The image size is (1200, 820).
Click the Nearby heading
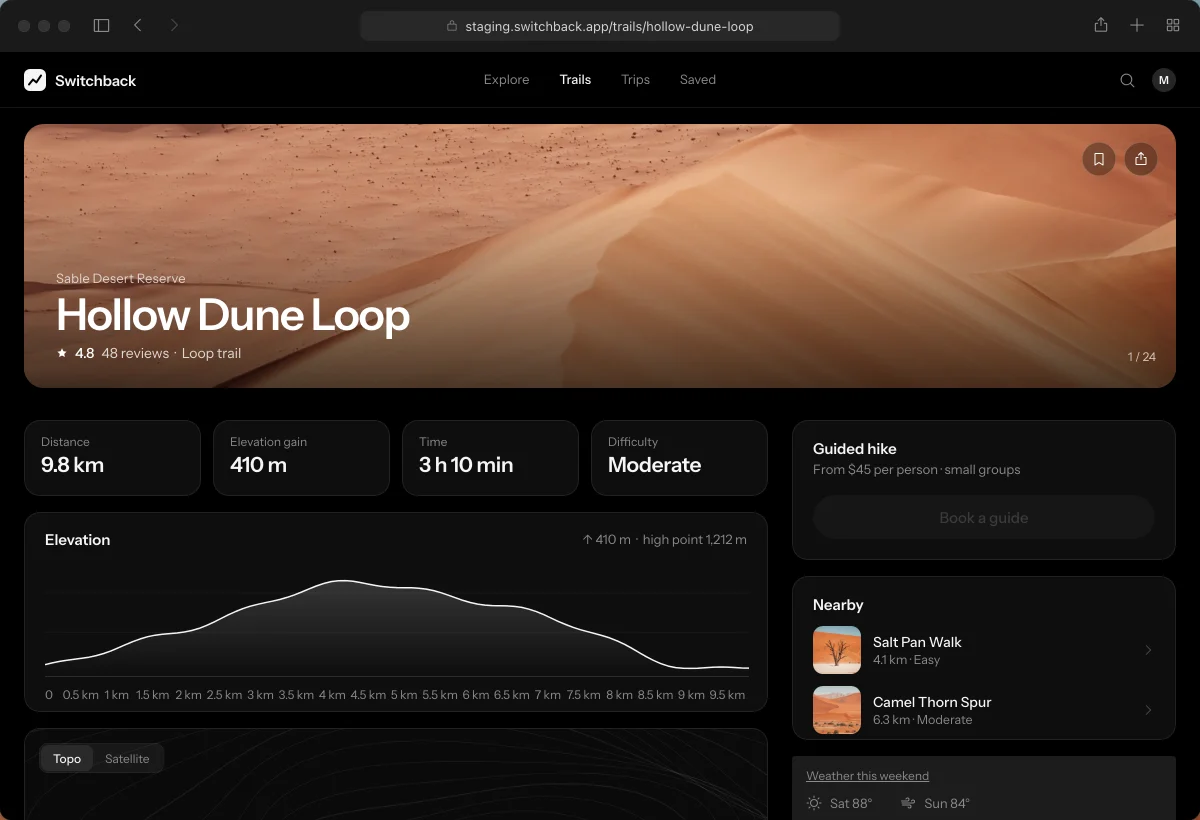838,605
